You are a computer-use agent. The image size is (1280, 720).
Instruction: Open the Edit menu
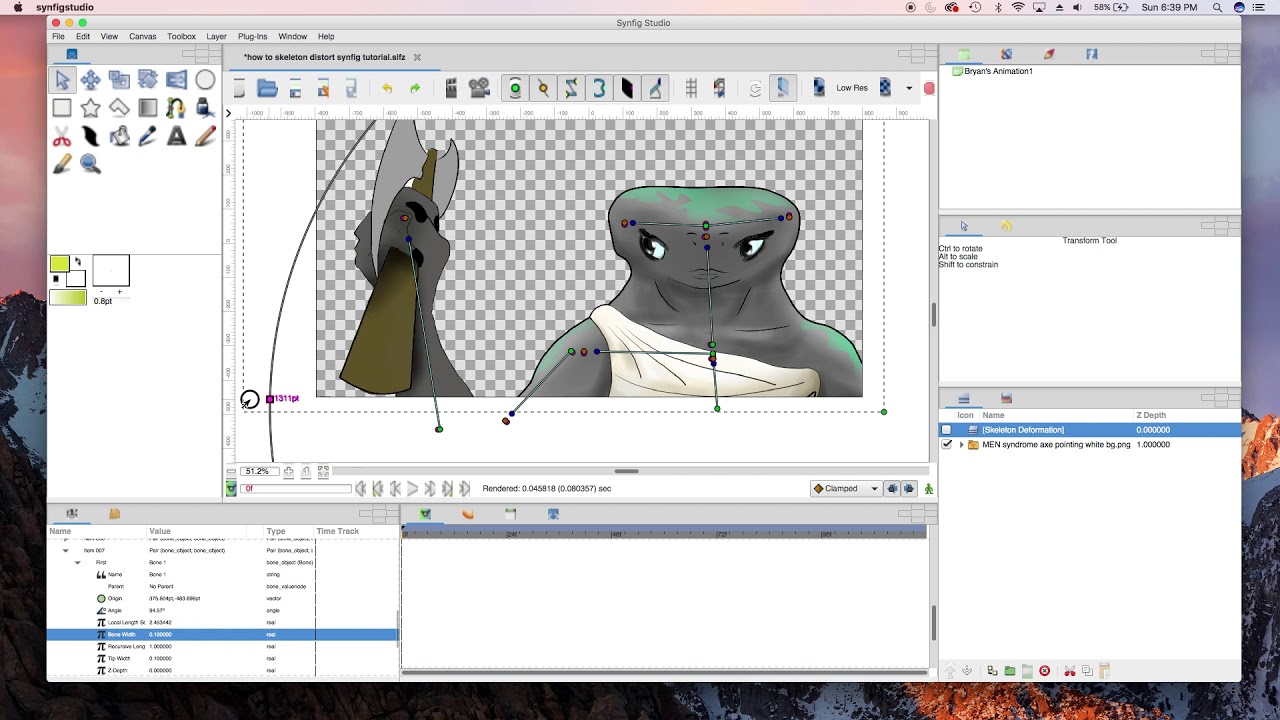coord(83,36)
